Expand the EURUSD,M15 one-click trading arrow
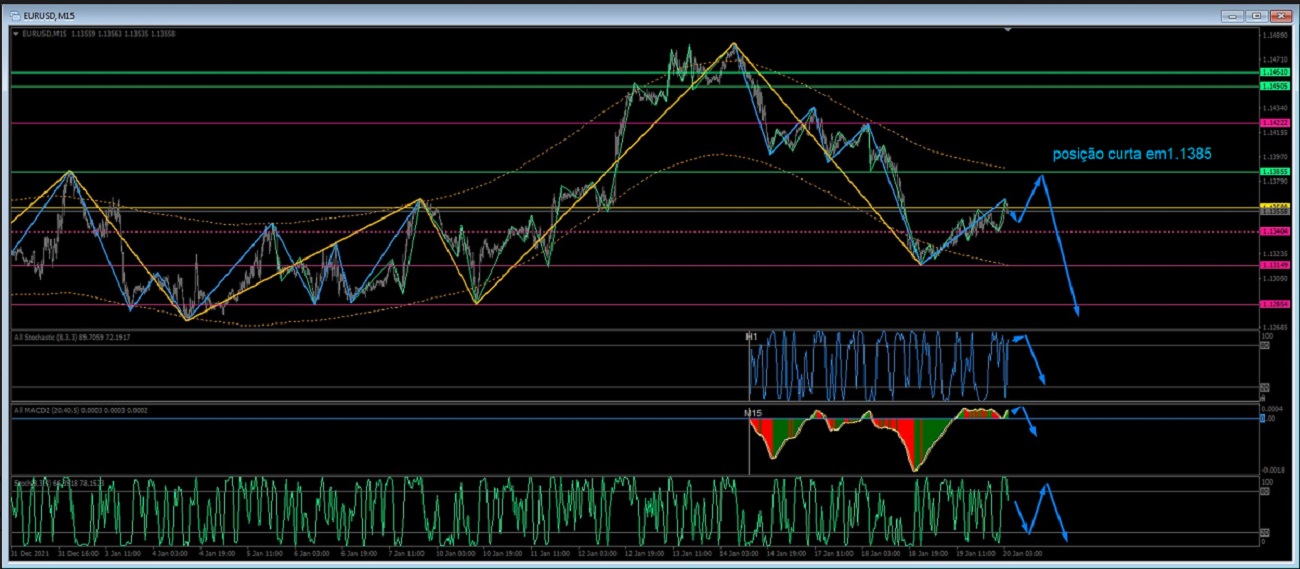The width and height of the screenshot is (1300, 569). pyautogui.click(x=16, y=33)
